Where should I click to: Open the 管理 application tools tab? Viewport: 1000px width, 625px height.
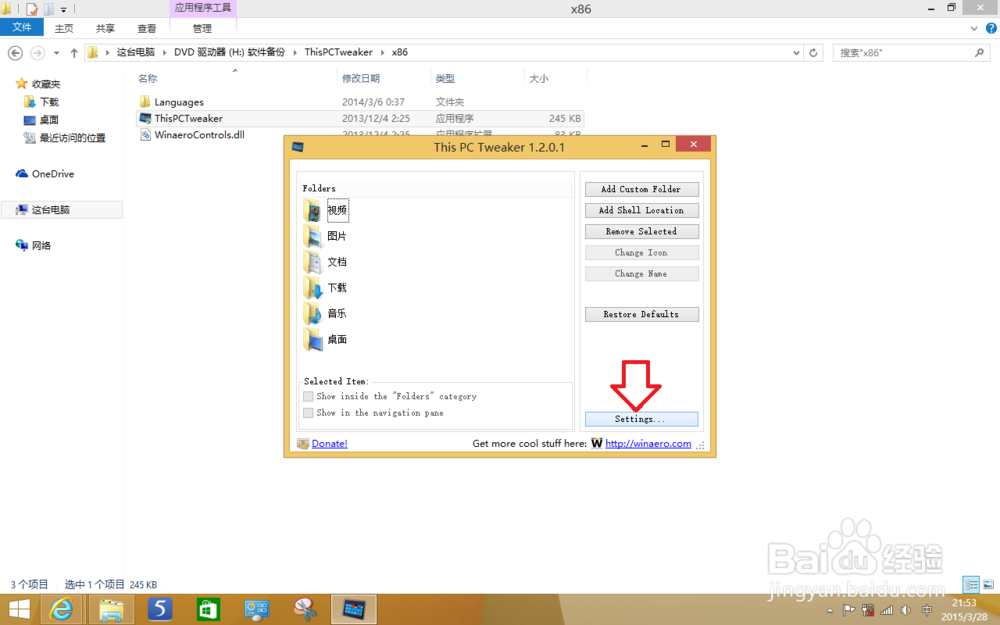201,28
